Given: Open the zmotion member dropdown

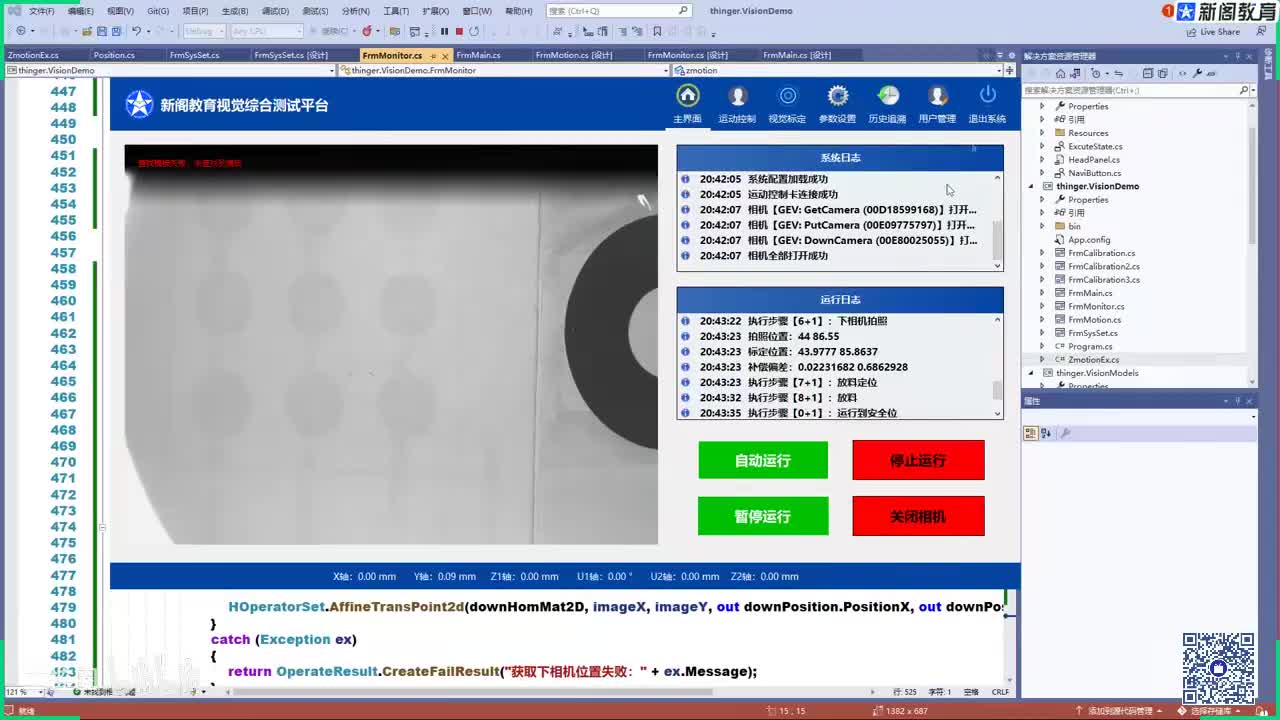Looking at the screenshot, I should 997,71.
